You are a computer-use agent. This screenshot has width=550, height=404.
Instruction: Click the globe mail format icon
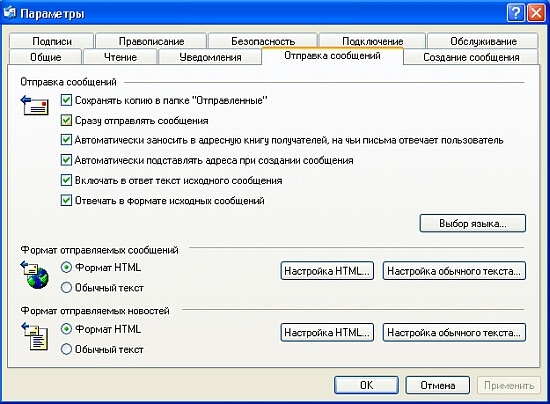click(34, 275)
